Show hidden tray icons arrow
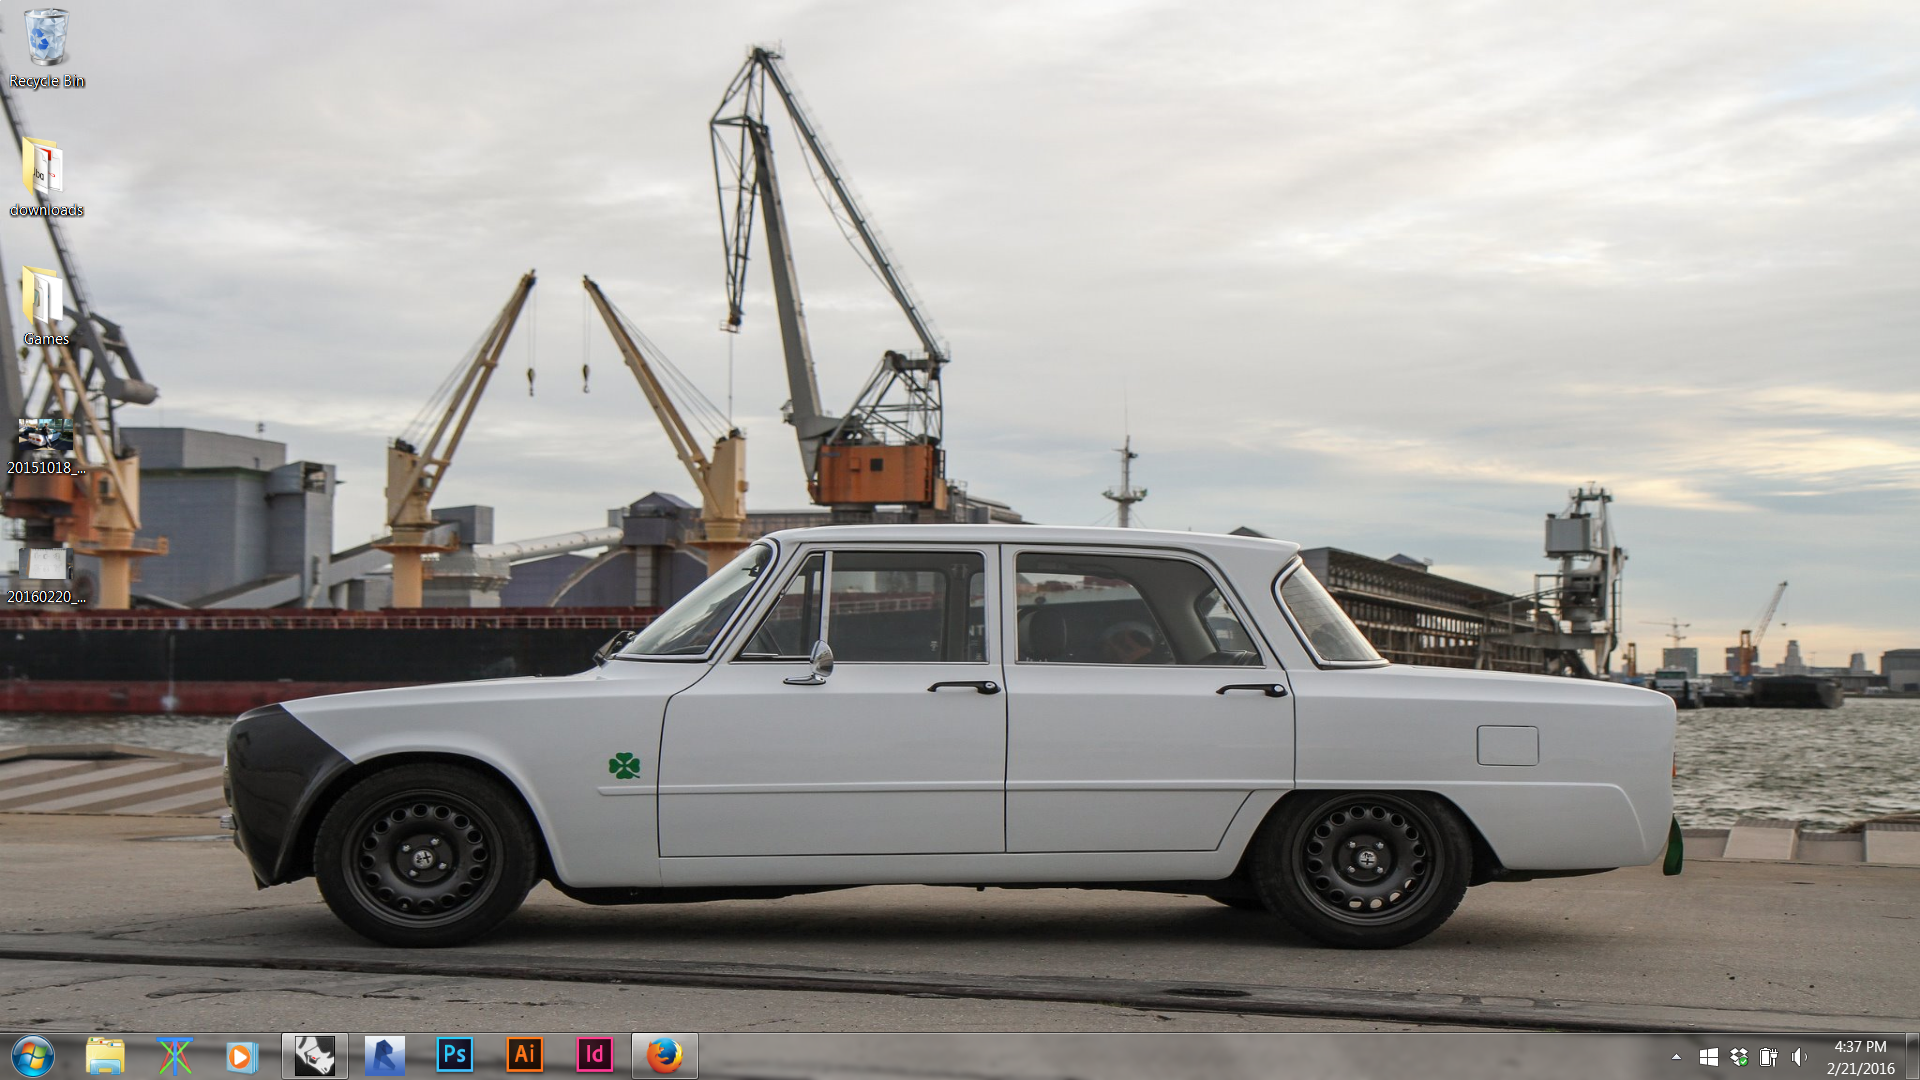This screenshot has height=1080, width=1920. pyautogui.click(x=1676, y=1057)
